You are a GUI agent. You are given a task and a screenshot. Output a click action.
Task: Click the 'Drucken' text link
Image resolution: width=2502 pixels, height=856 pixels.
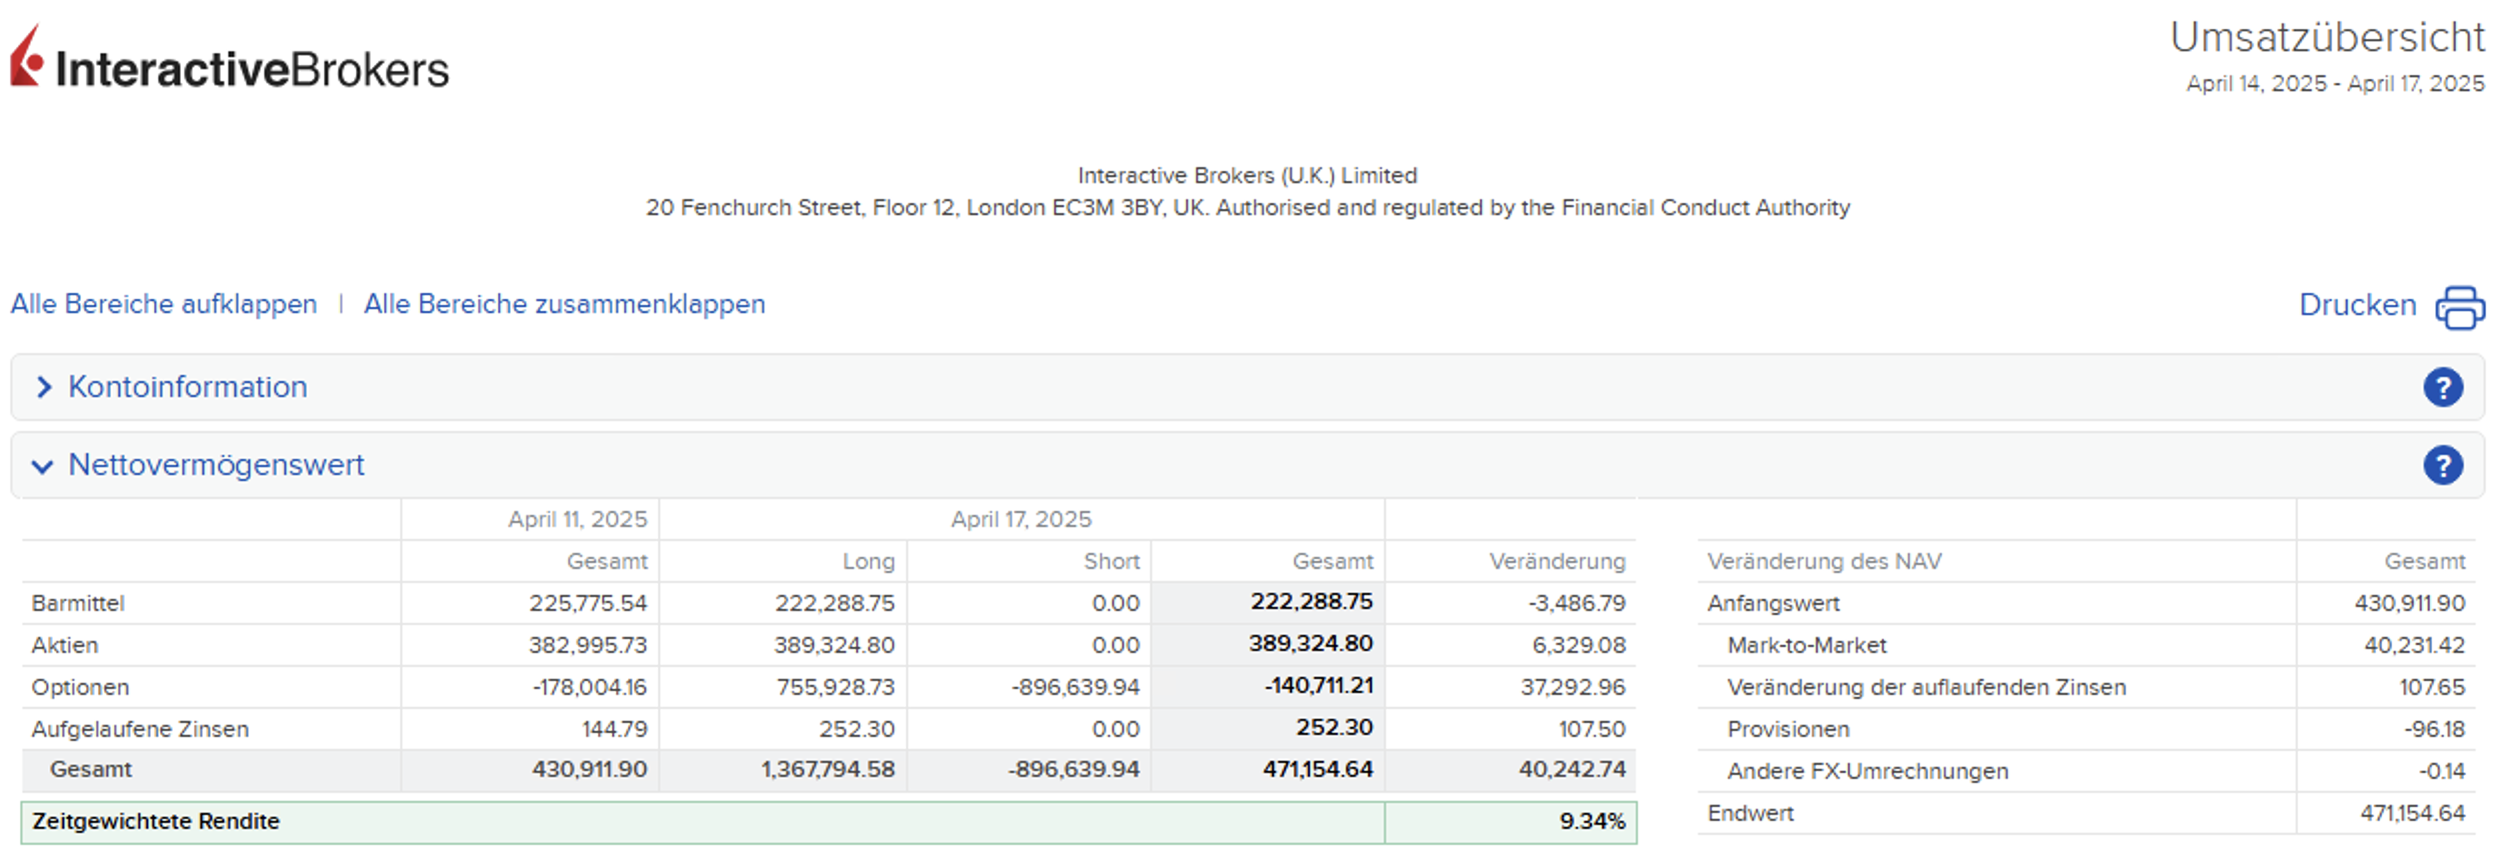click(2356, 305)
